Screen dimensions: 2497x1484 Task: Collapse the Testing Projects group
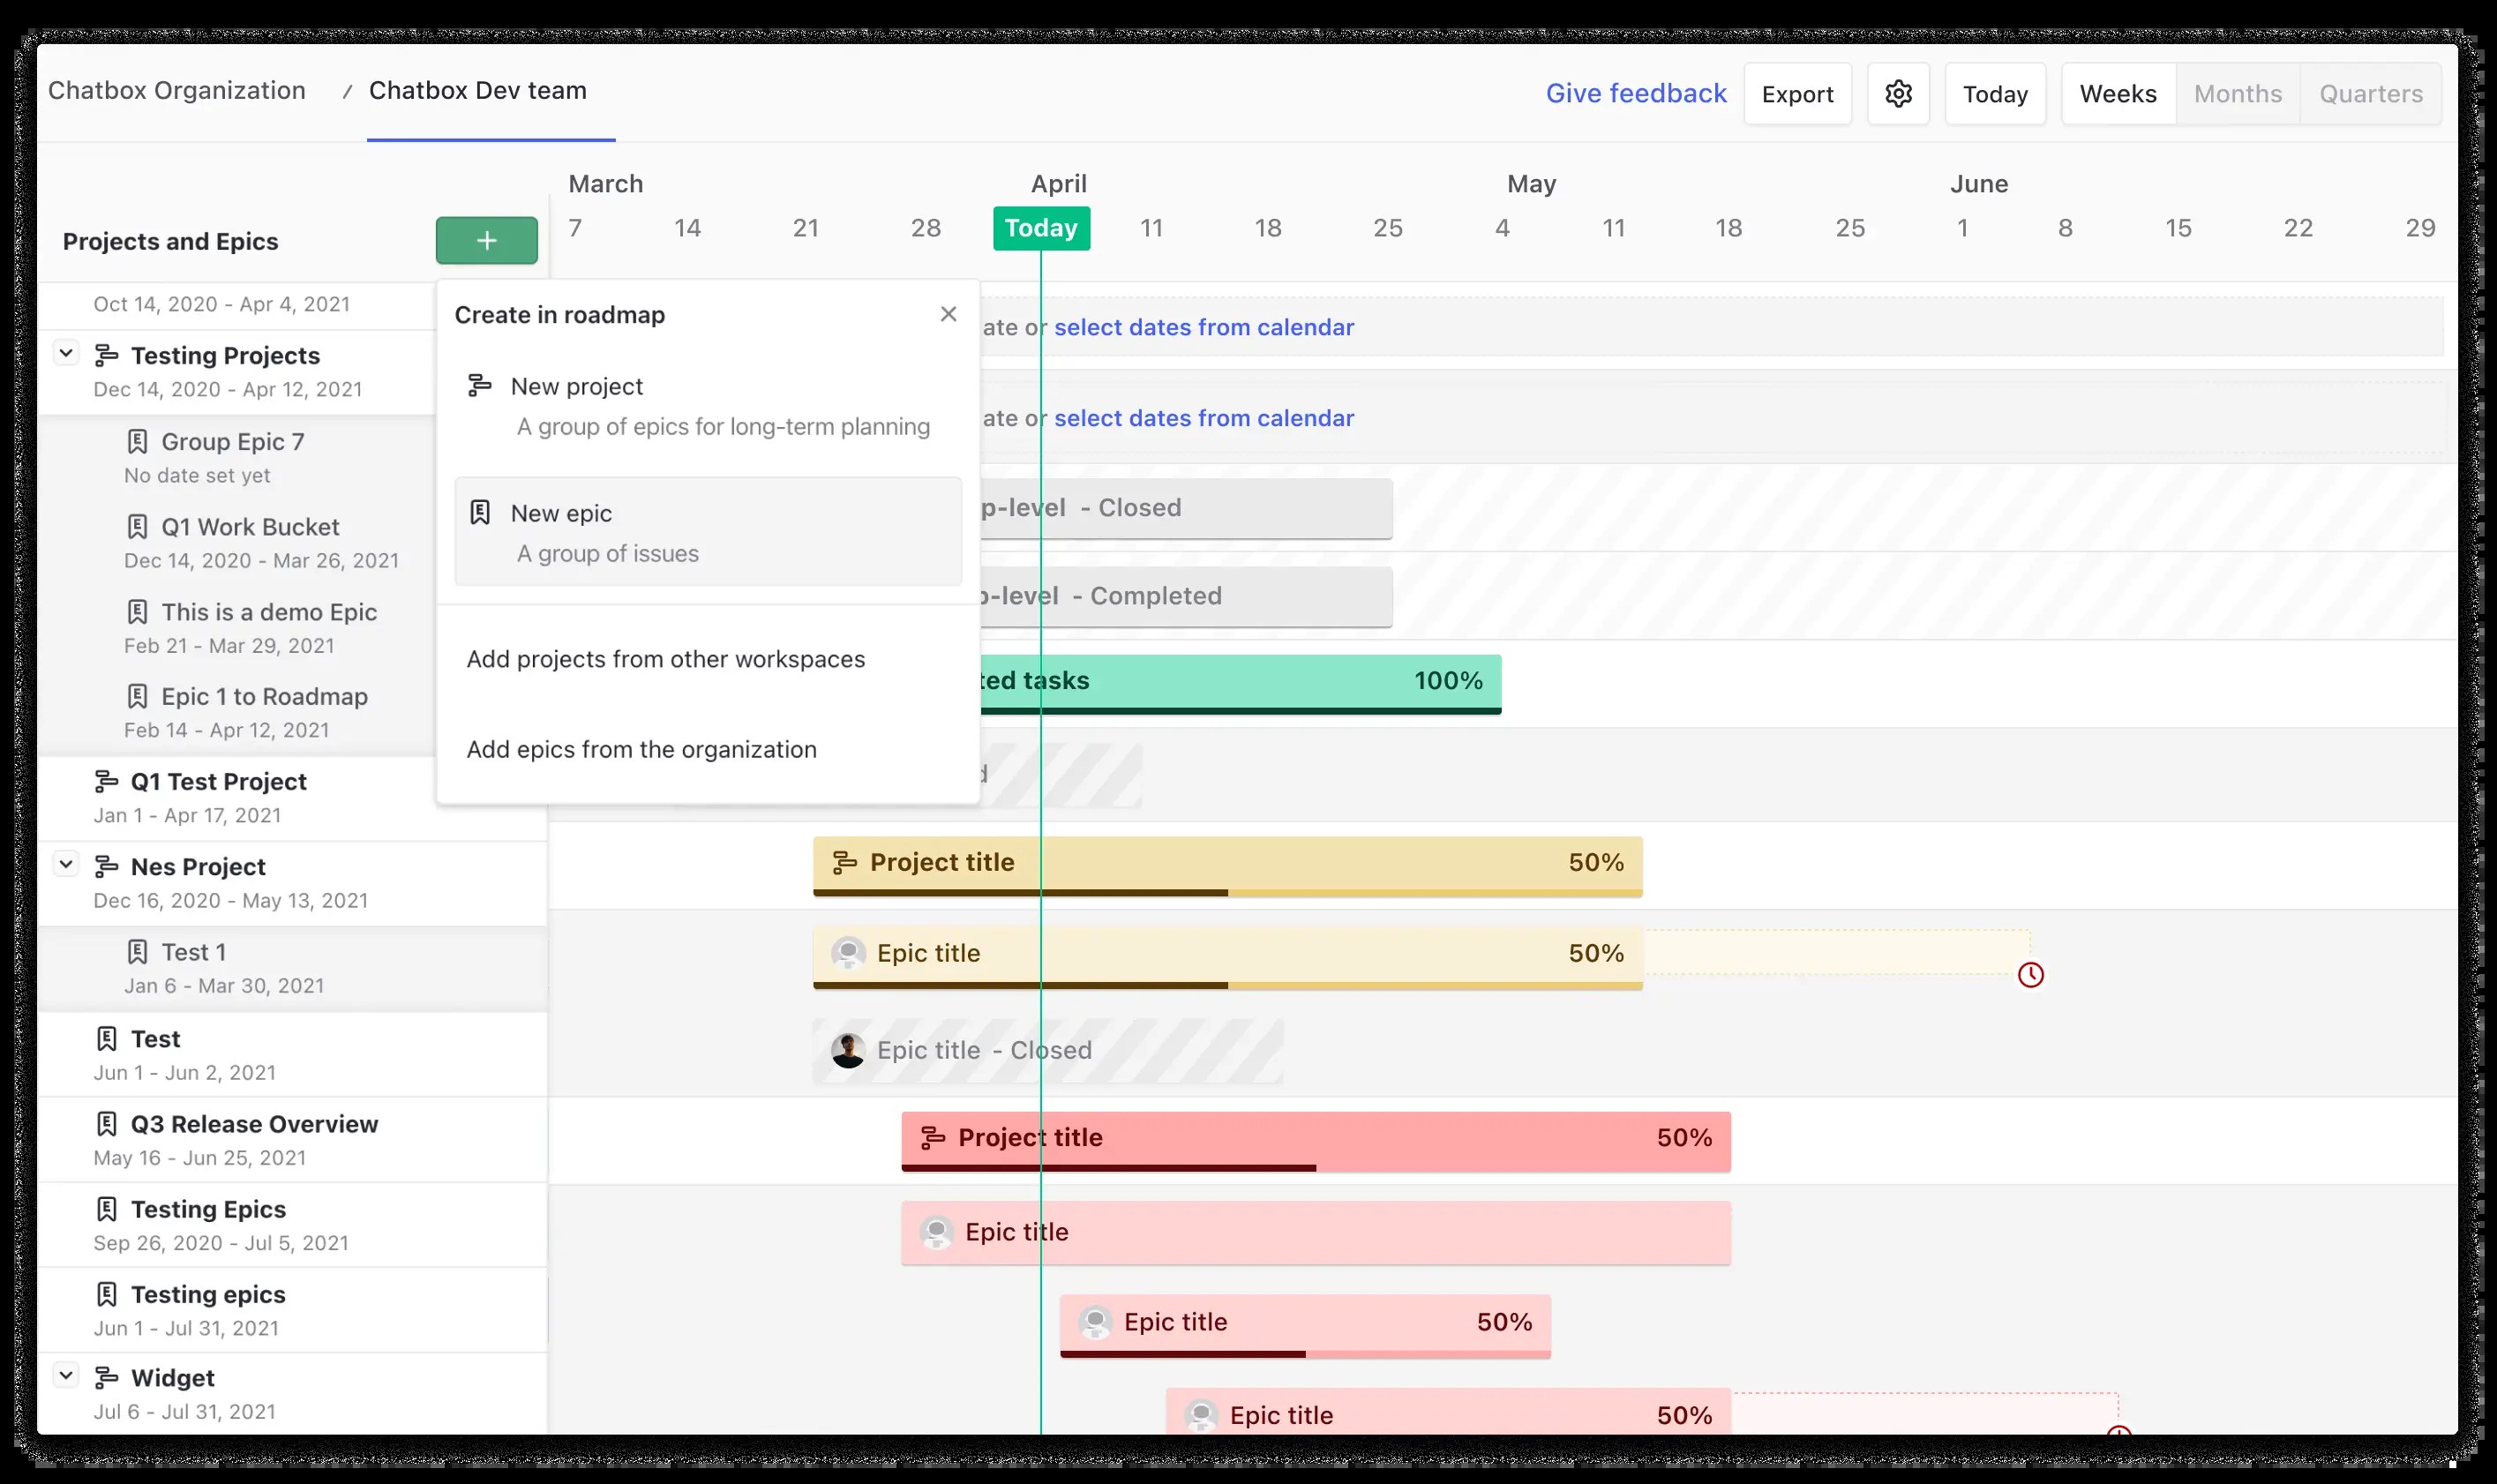click(x=66, y=353)
